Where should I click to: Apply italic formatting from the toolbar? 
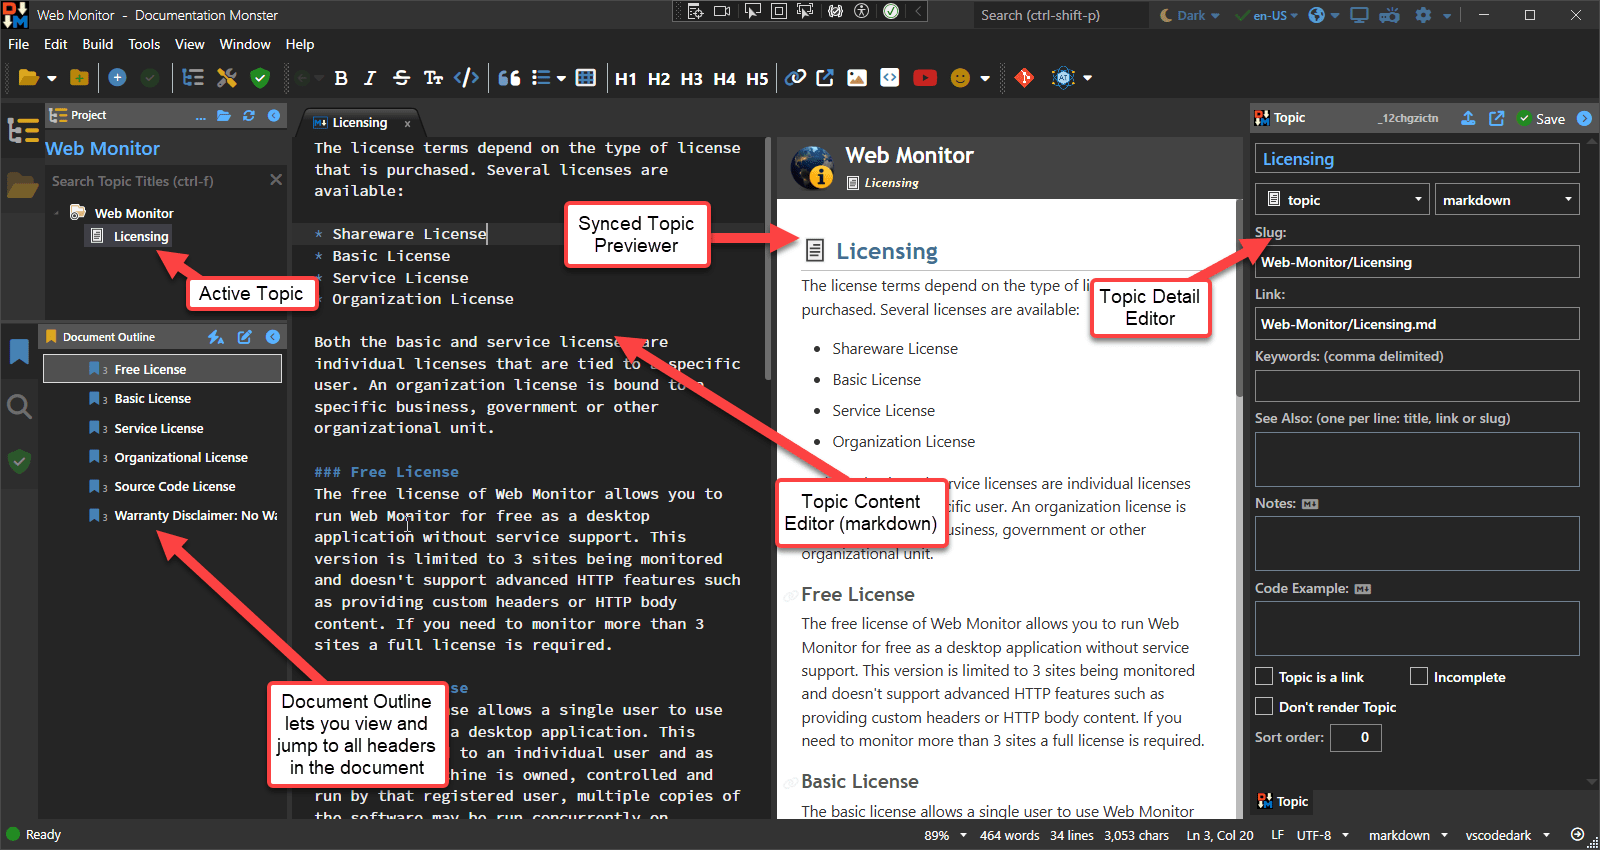(370, 78)
